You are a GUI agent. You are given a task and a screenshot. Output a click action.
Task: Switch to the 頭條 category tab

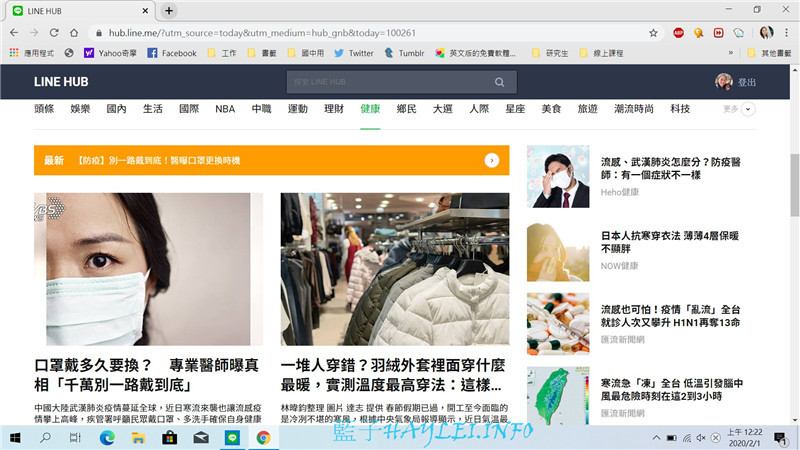(x=44, y=109)
